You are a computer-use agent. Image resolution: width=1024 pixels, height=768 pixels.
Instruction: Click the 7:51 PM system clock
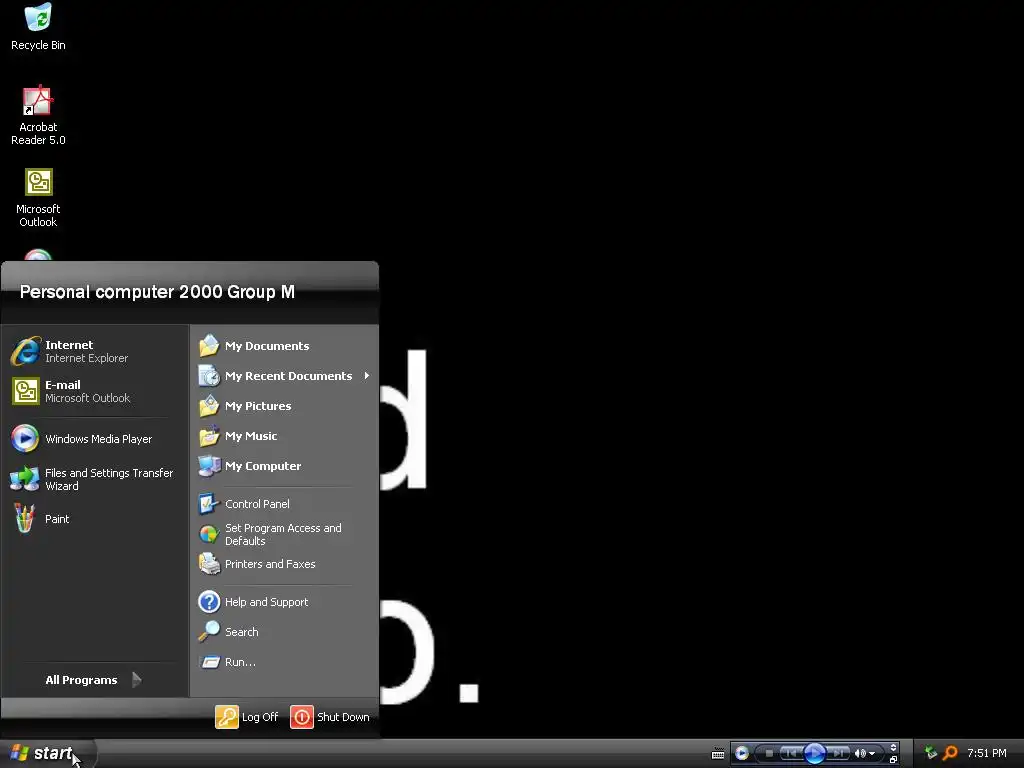point(987,753)
